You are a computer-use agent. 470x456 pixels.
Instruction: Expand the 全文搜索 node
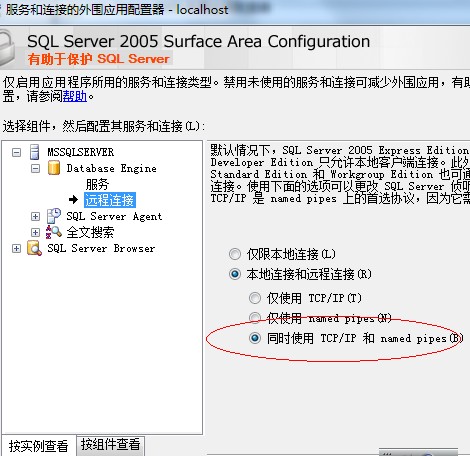click(x=35, y=232)
